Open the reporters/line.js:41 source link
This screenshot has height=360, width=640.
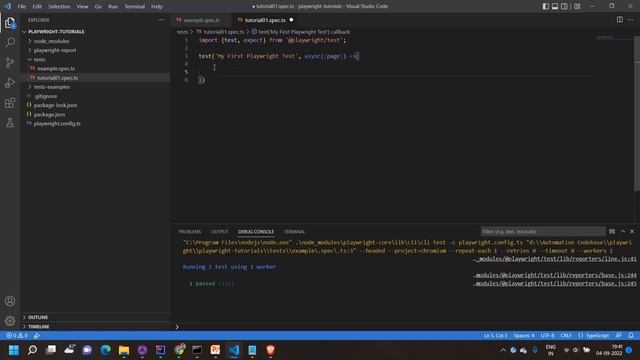[555, 259]
